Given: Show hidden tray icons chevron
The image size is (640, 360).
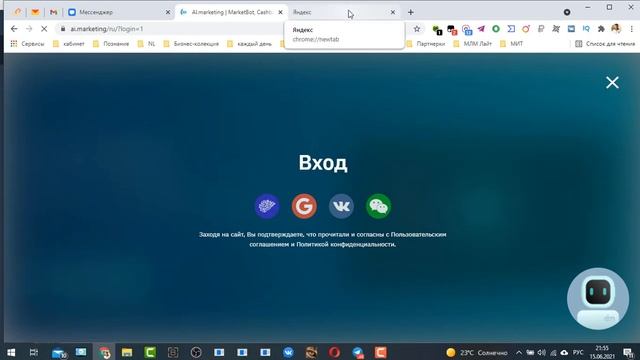Looking at the screenshot, I should click(519, 353).
